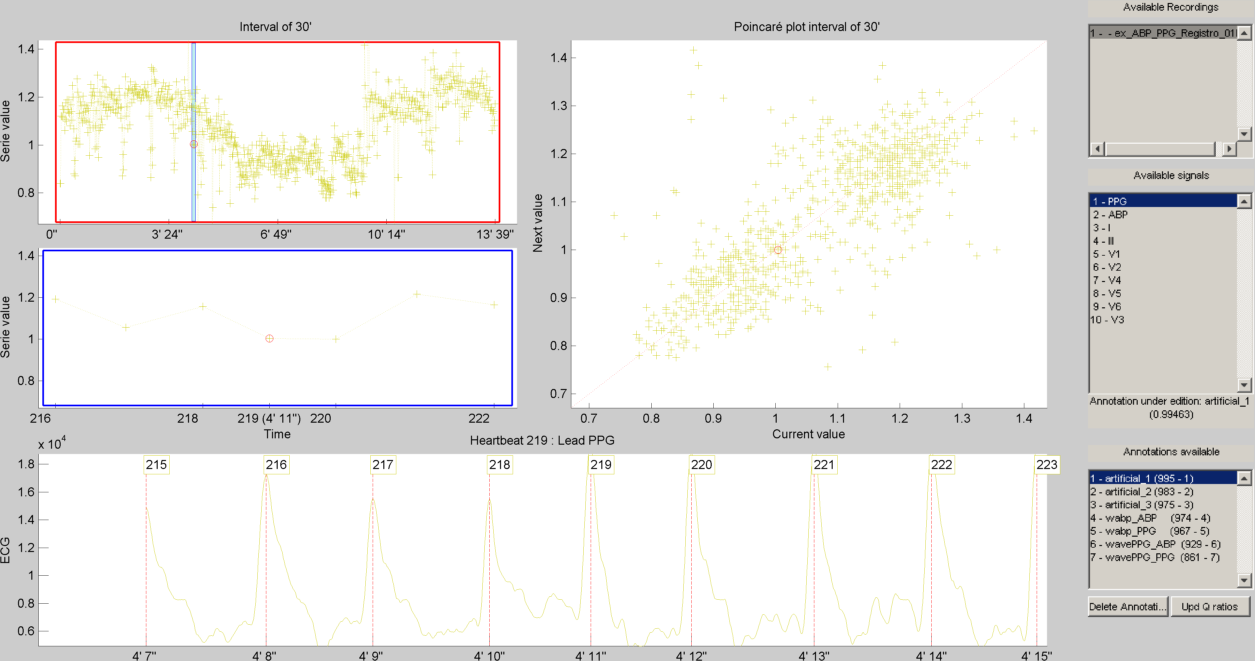The height and width of the screenshot is (661, 1255).
Task: Click the Delete Annotation button
Action: click(x=1127, y=607)
